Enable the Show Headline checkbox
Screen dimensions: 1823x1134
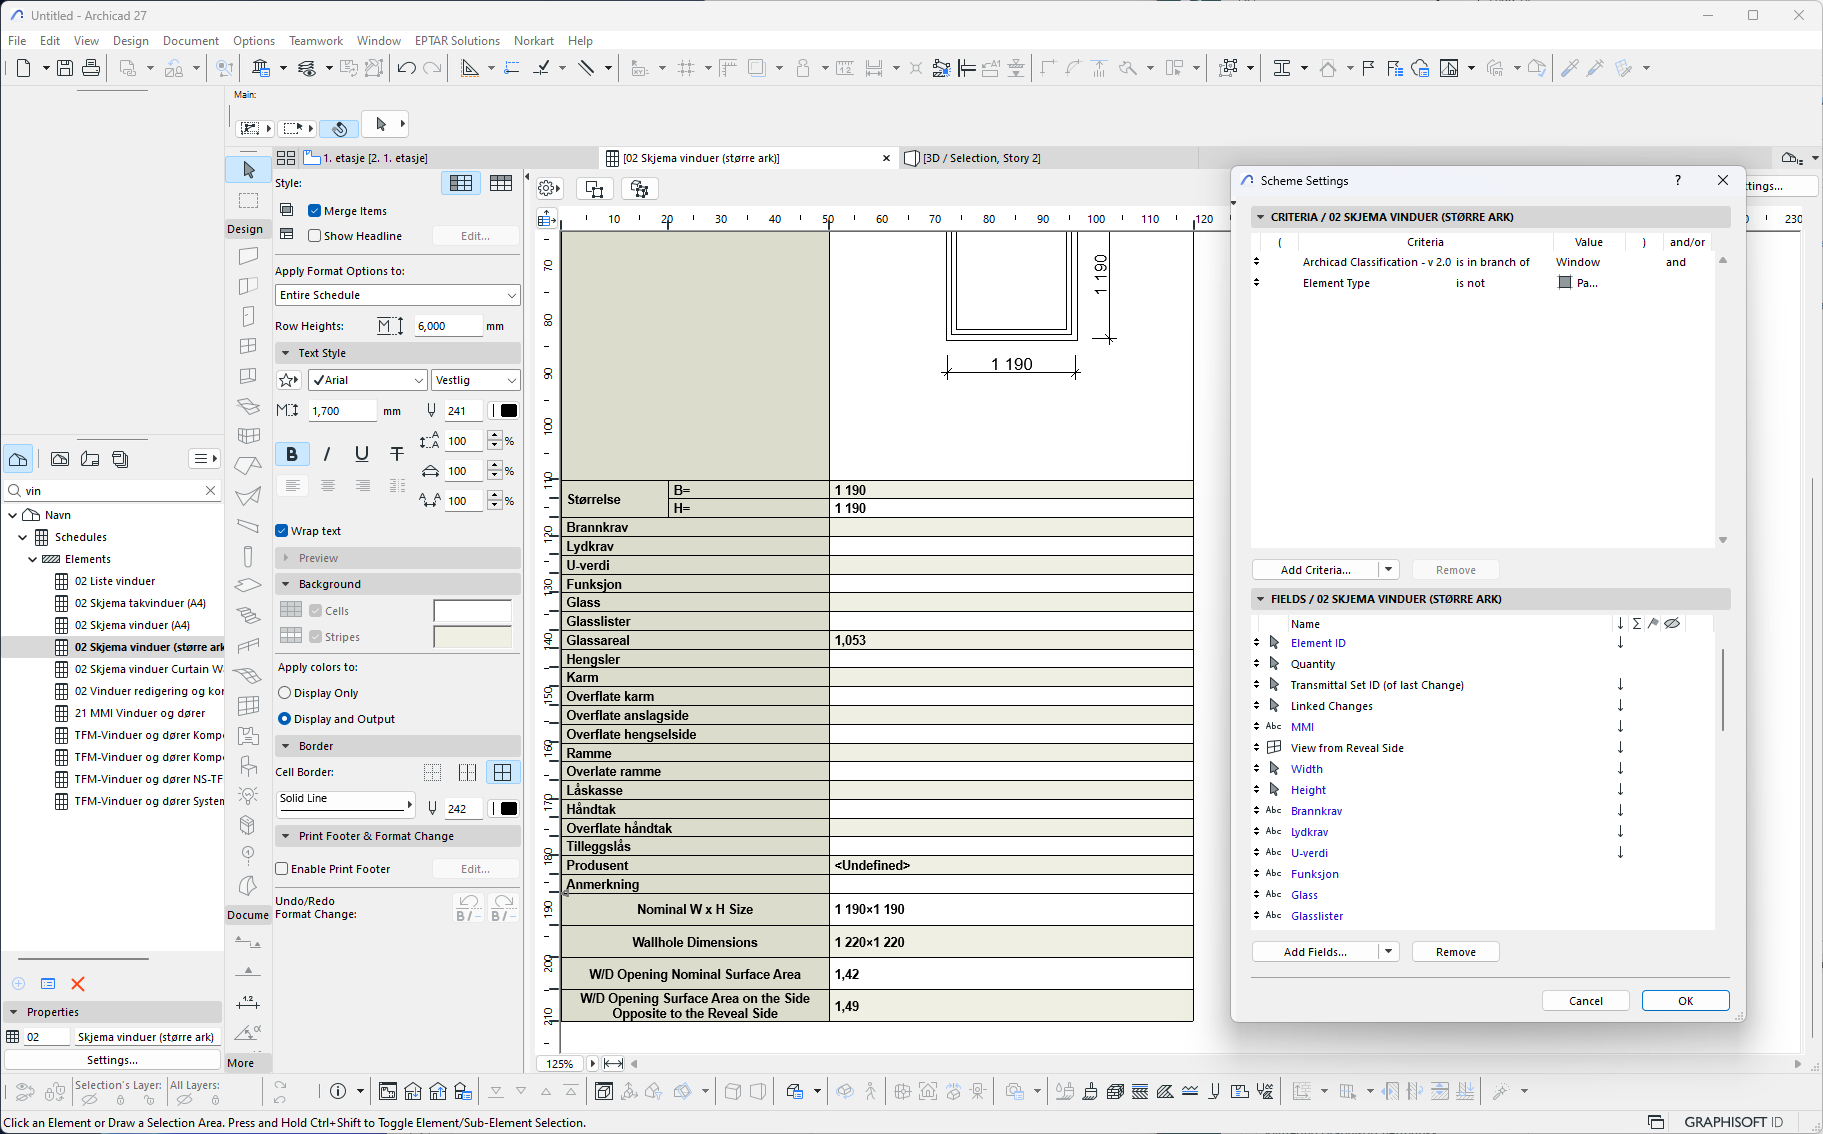(x=314, y=236)
